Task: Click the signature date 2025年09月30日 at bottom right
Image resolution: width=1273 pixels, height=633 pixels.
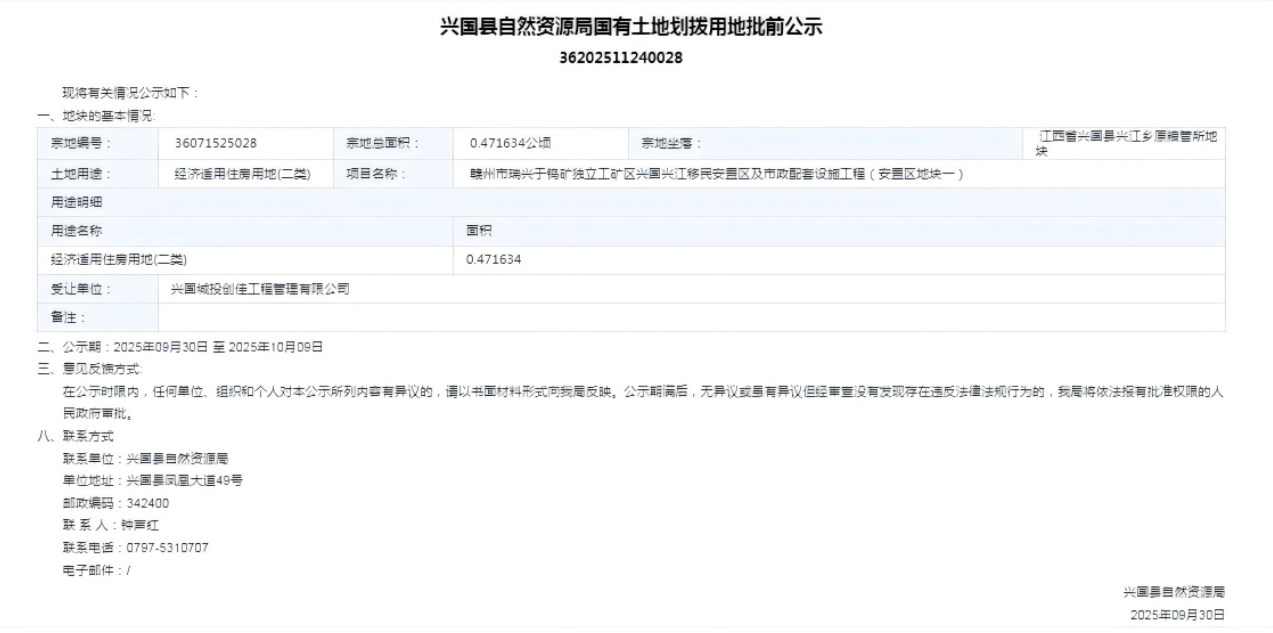Action: click(x=1177, y=615)
